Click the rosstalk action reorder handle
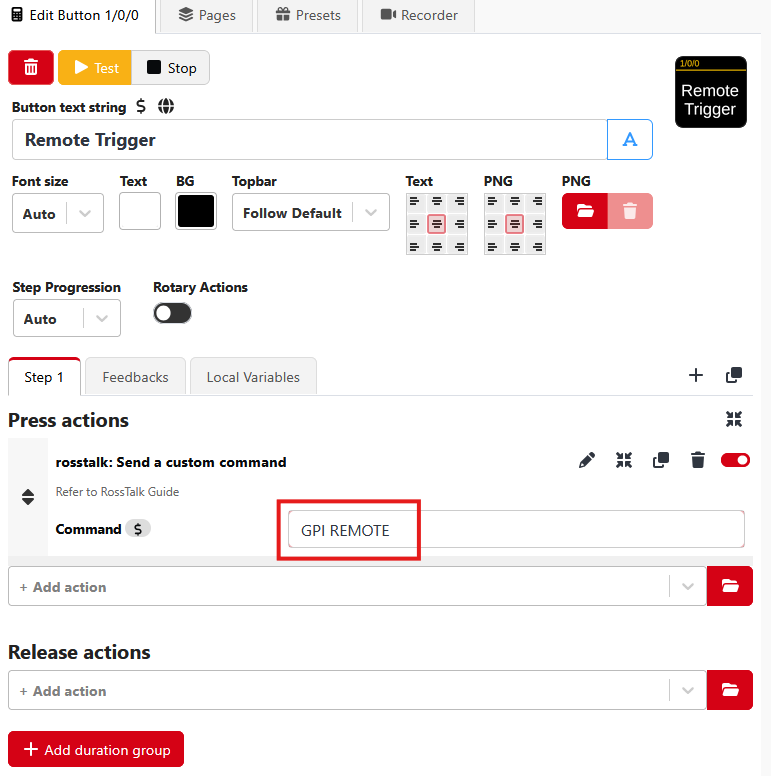 coord(28,497)
